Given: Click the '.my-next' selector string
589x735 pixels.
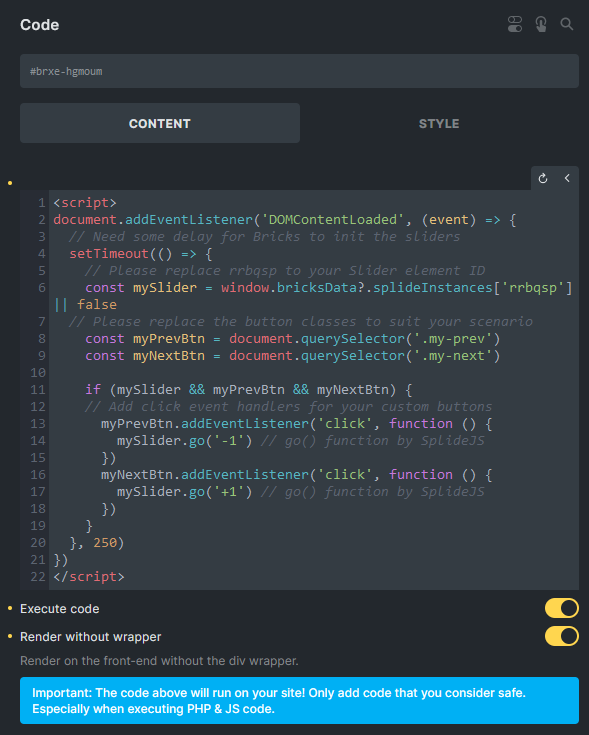Looking at the screenshot, I should tap(452, 356).
